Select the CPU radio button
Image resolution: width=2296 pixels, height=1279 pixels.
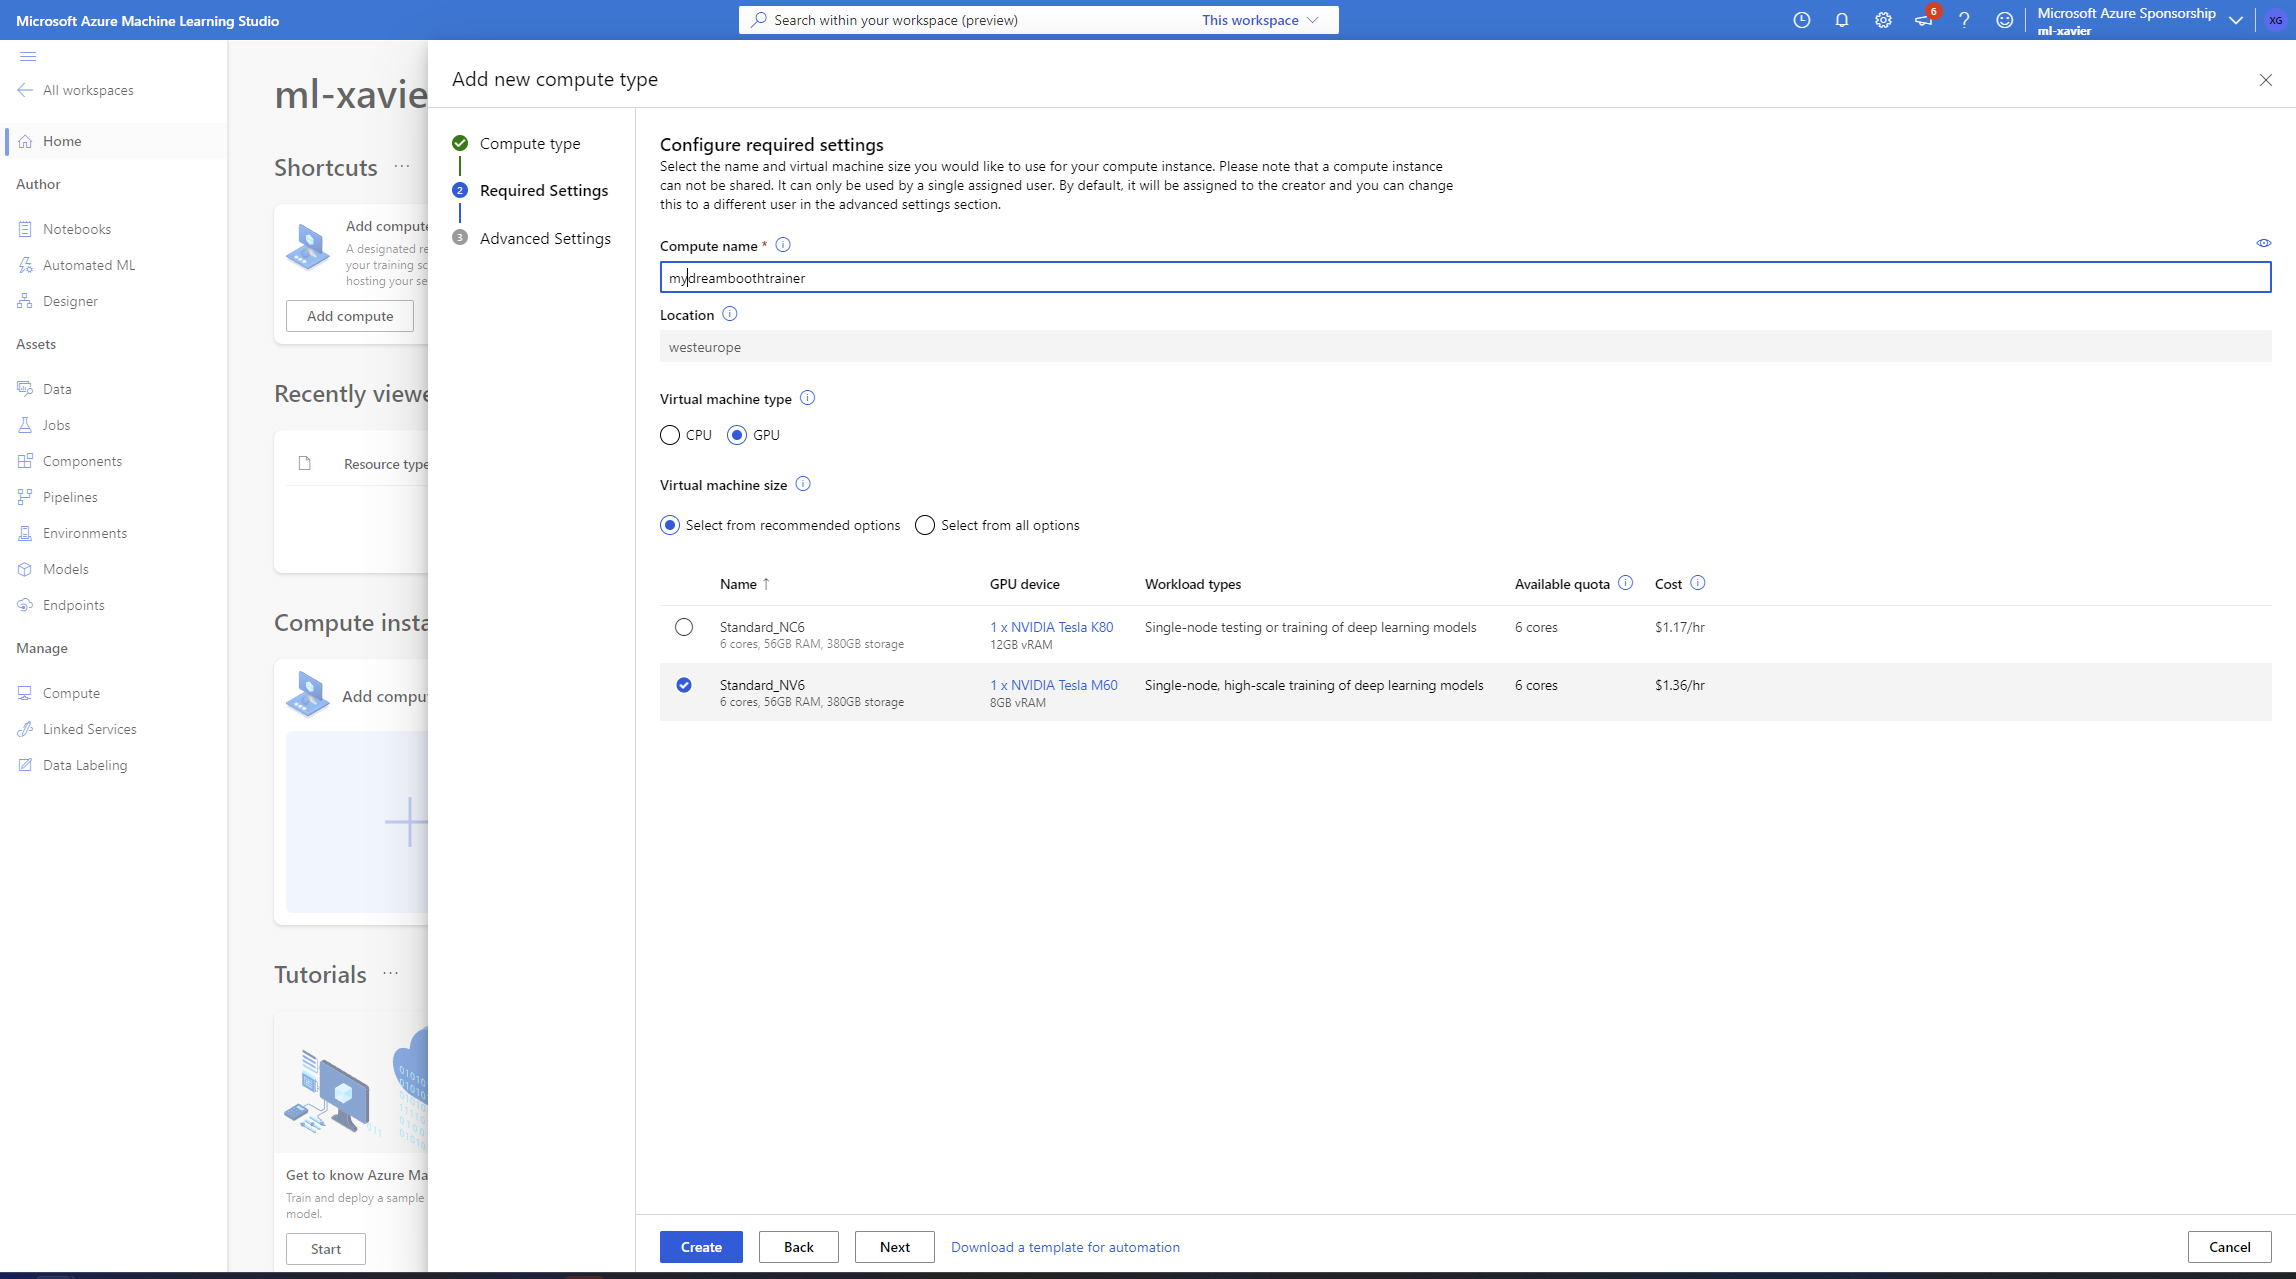point(670,435)
